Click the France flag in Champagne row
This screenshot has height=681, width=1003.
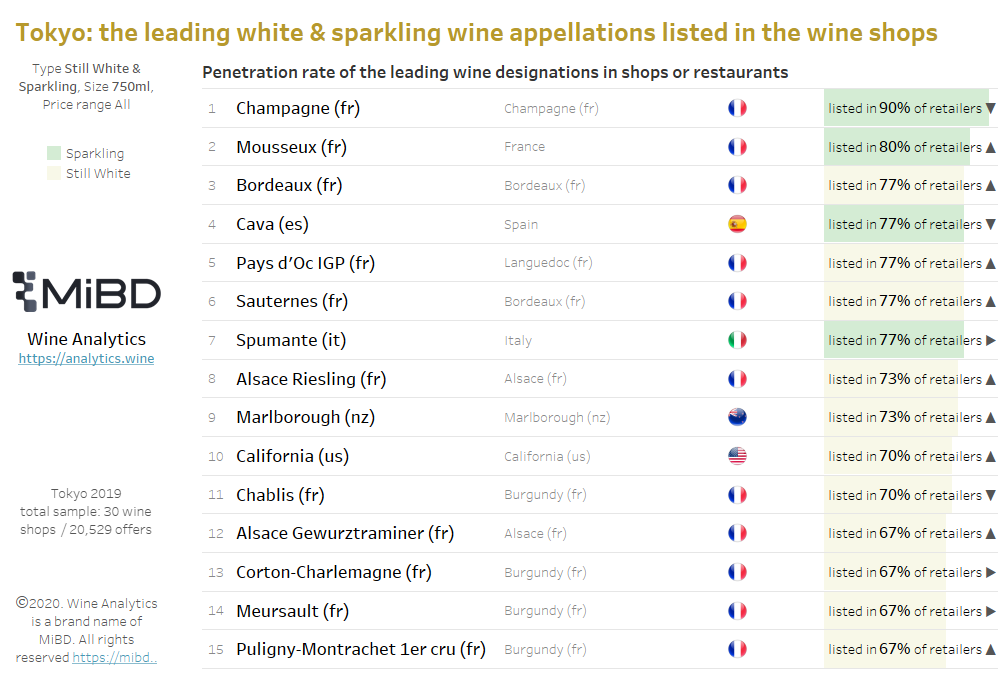[737, 108]
